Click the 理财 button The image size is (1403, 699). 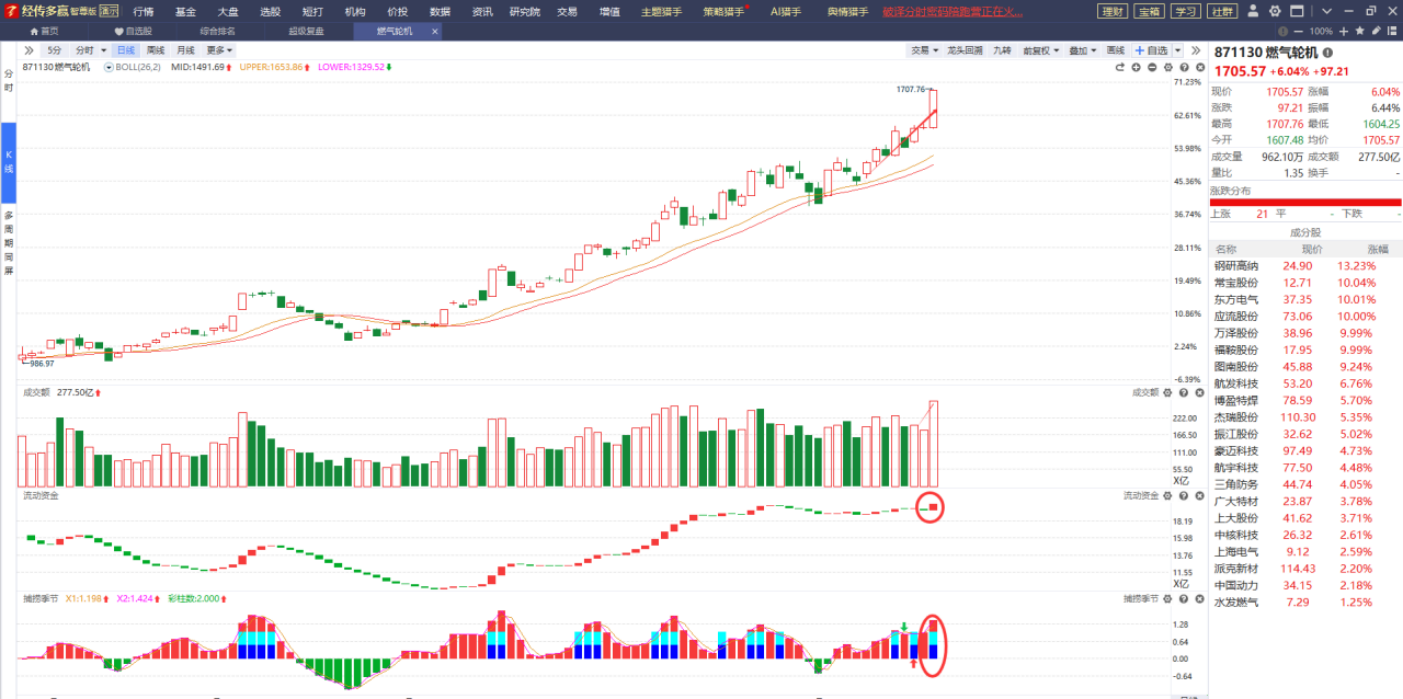pos(1111,12)
